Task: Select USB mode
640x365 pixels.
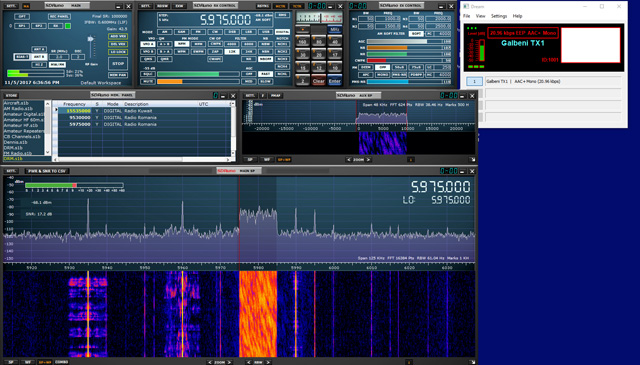Action: 265,32
